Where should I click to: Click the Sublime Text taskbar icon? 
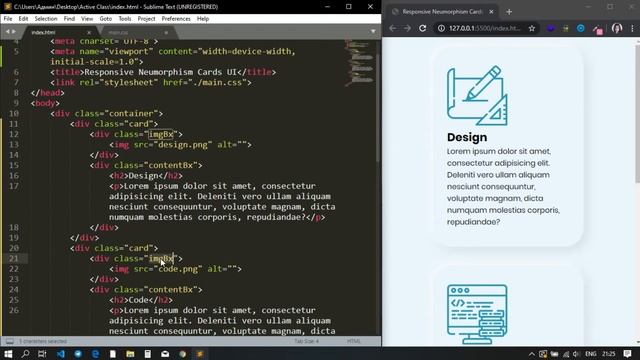[200, 354]
